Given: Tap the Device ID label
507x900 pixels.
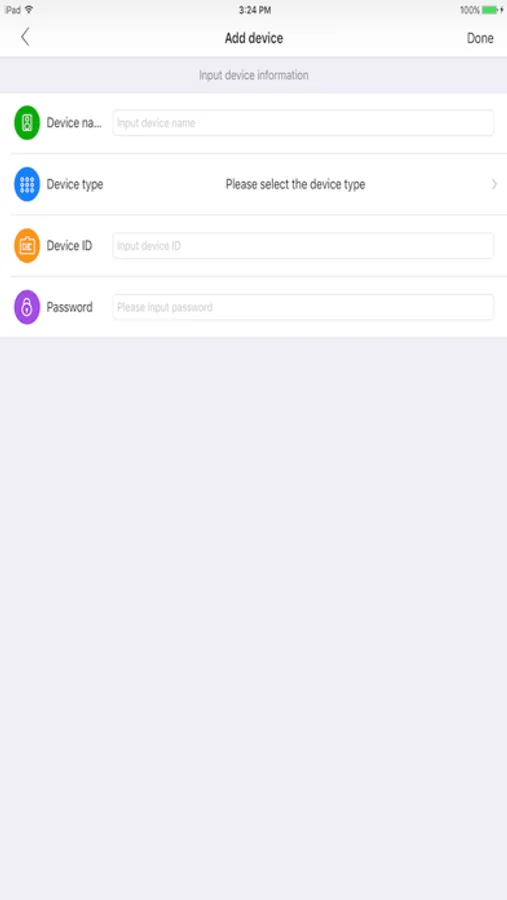Looking at the screenshot, I should pyautogui.click(x=69, y=246).
